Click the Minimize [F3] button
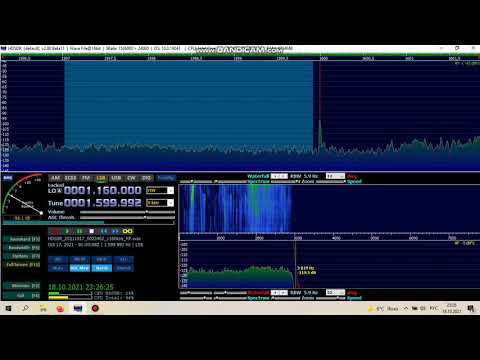 point(22,286)
